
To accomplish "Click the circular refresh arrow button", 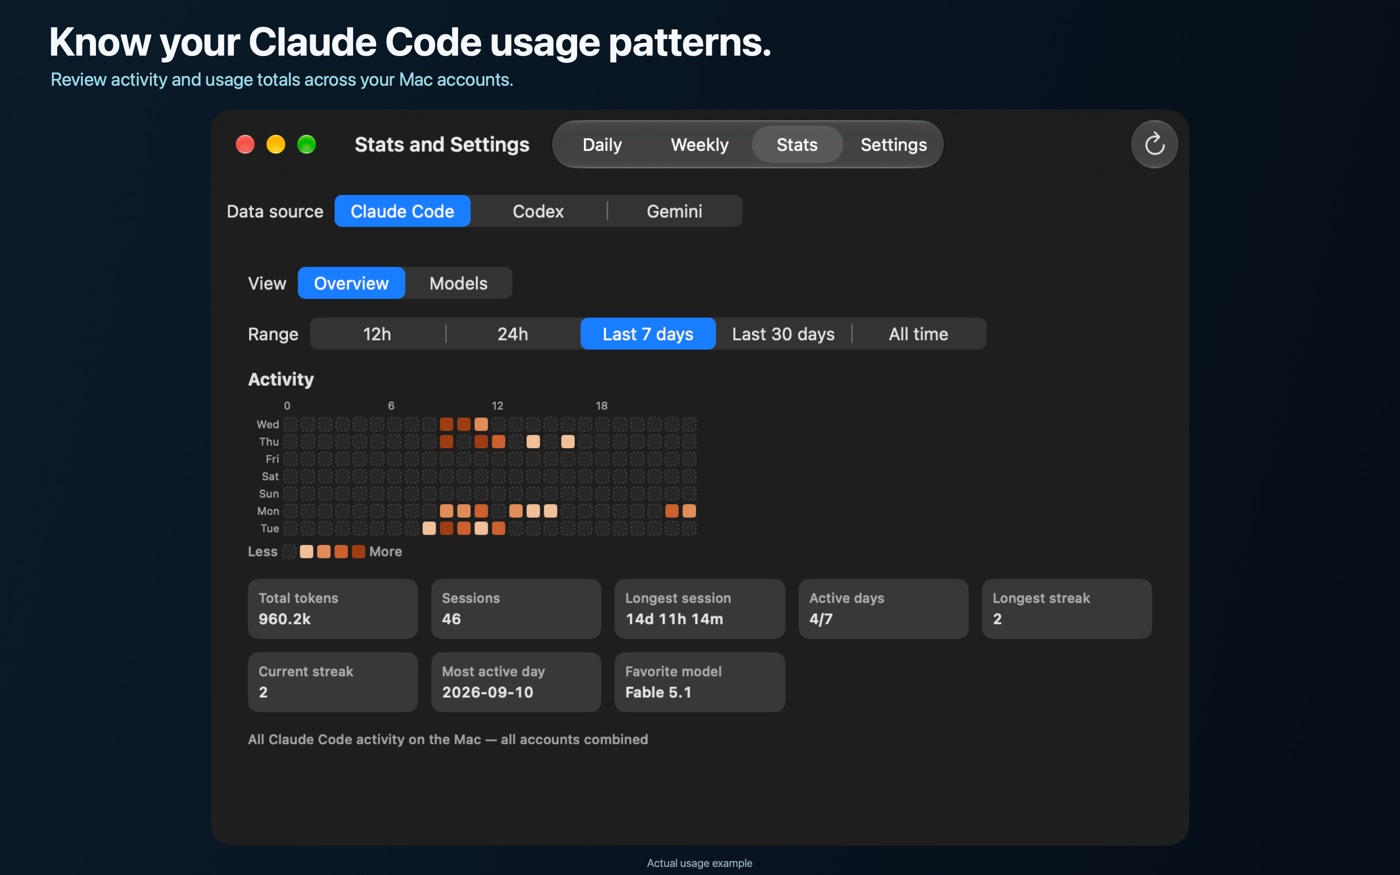I will (x=1154, y=144).
